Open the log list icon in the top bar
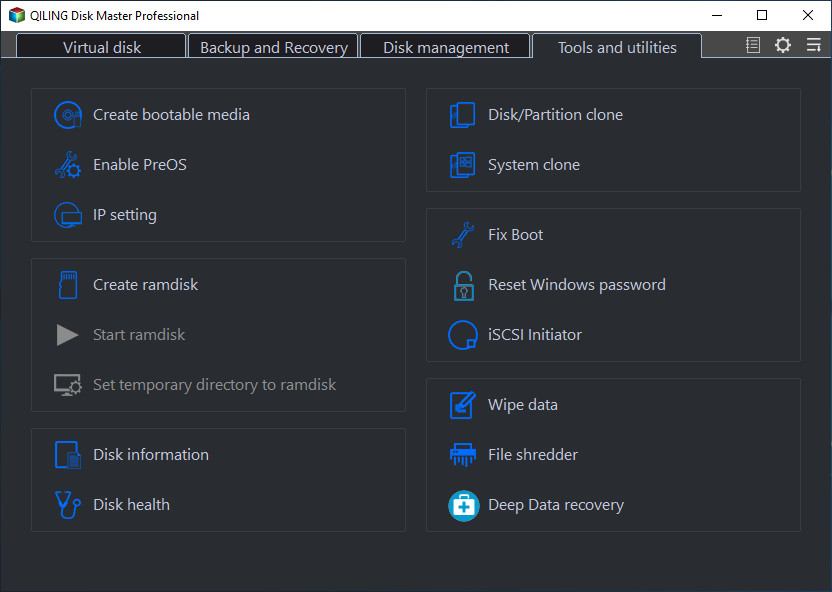The image size is (832, 592). pyautogui.click(x=753, y=45)
